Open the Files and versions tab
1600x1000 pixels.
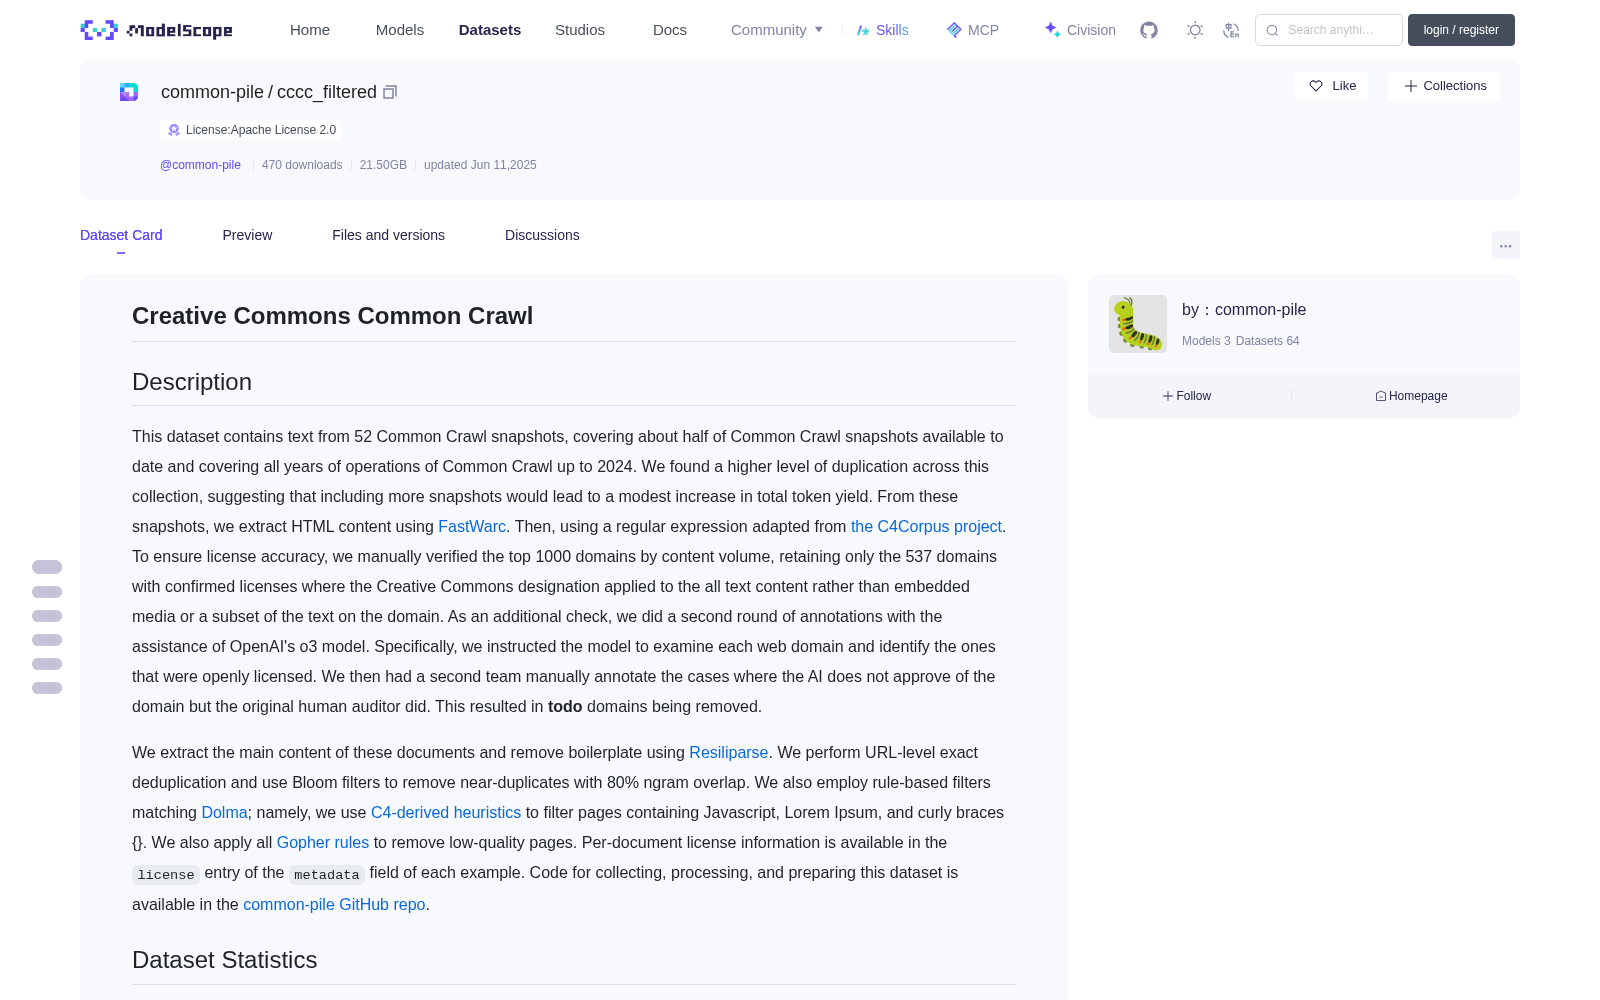pyautogui.click(x=388, y=235)
